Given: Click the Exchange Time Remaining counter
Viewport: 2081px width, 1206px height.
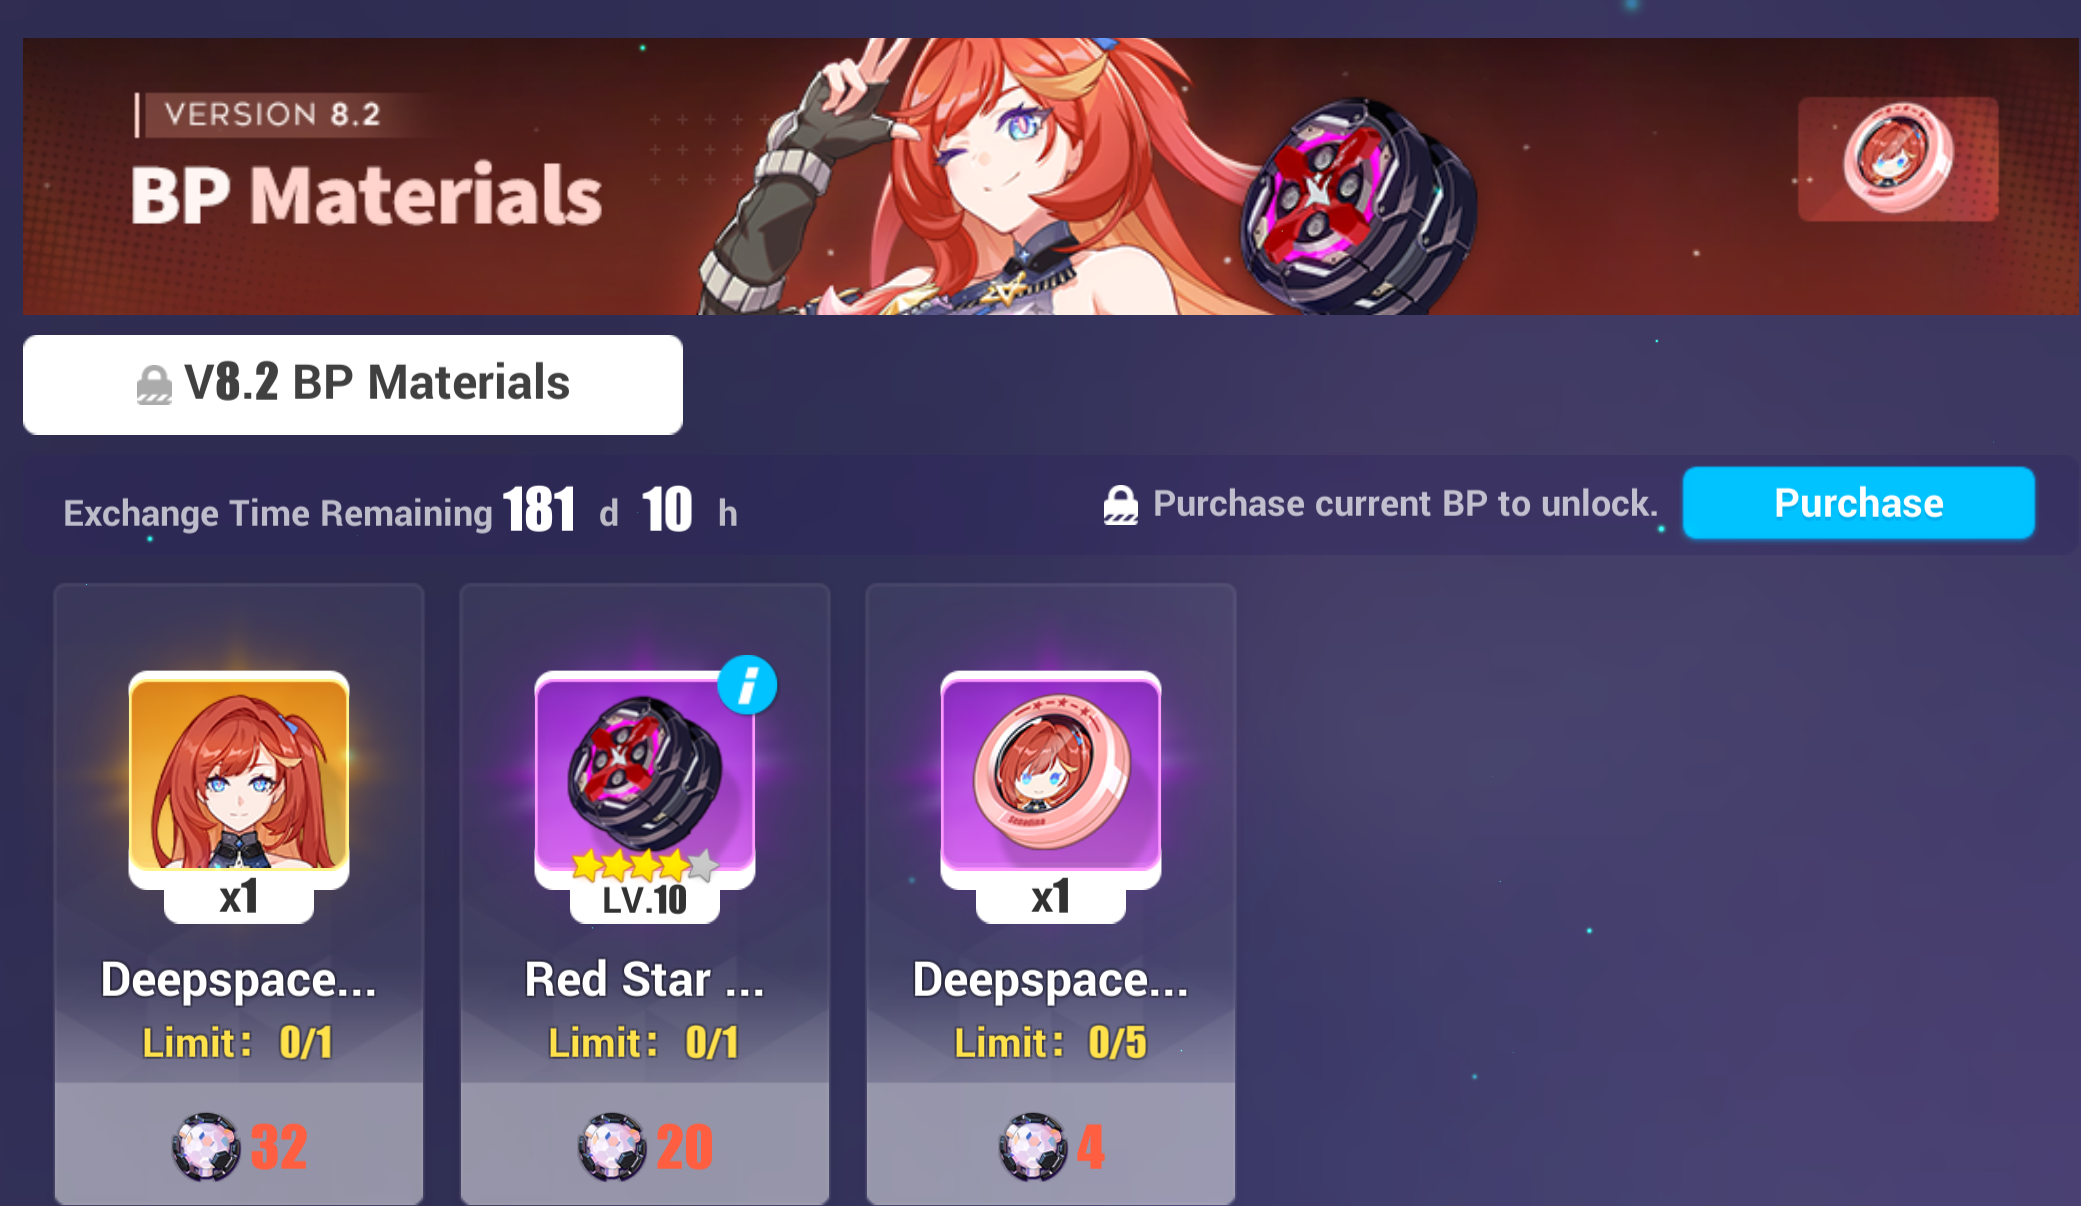Looking at the screenshot, I should click(401, 511).
